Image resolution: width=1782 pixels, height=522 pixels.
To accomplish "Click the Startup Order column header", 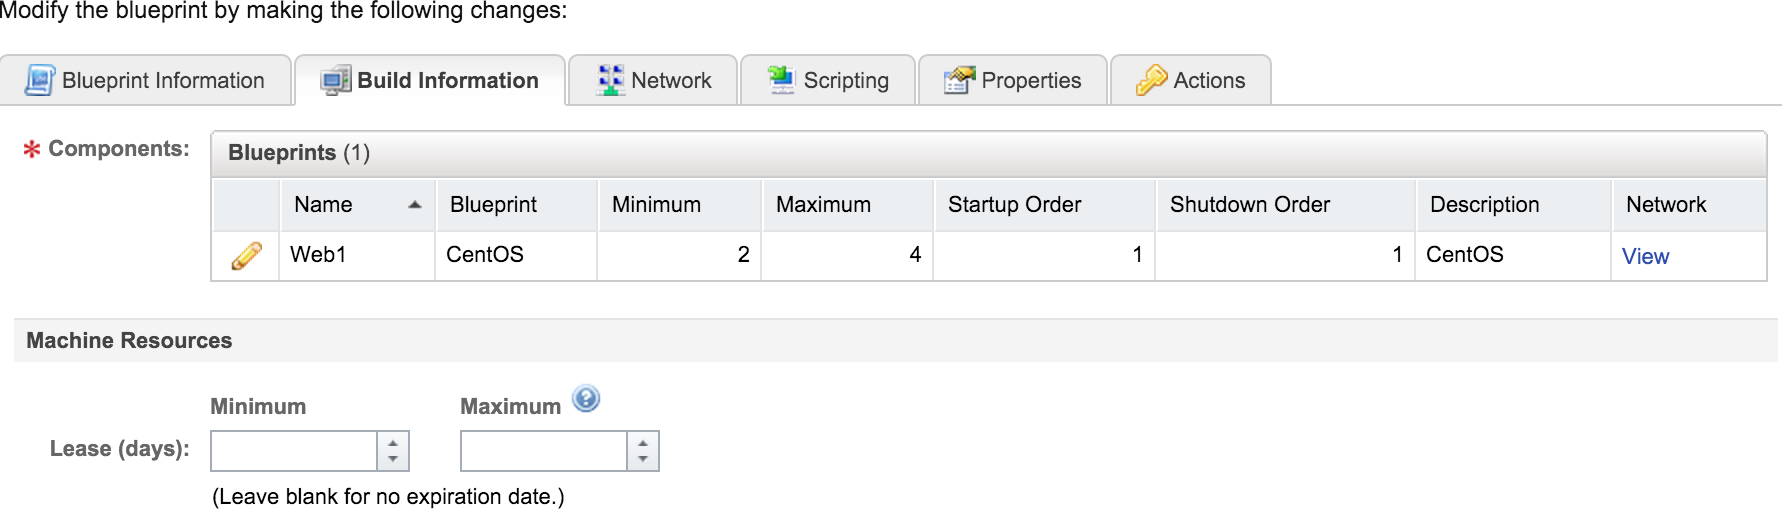I will coord(1014,205).
